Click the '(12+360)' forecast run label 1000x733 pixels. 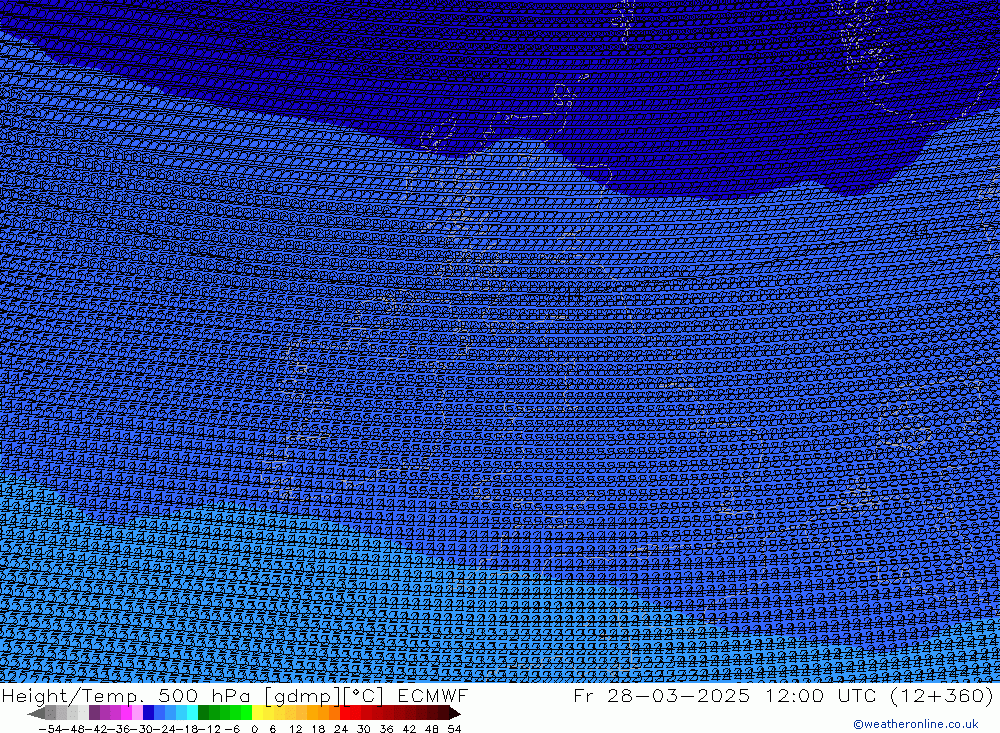(941, 695)
